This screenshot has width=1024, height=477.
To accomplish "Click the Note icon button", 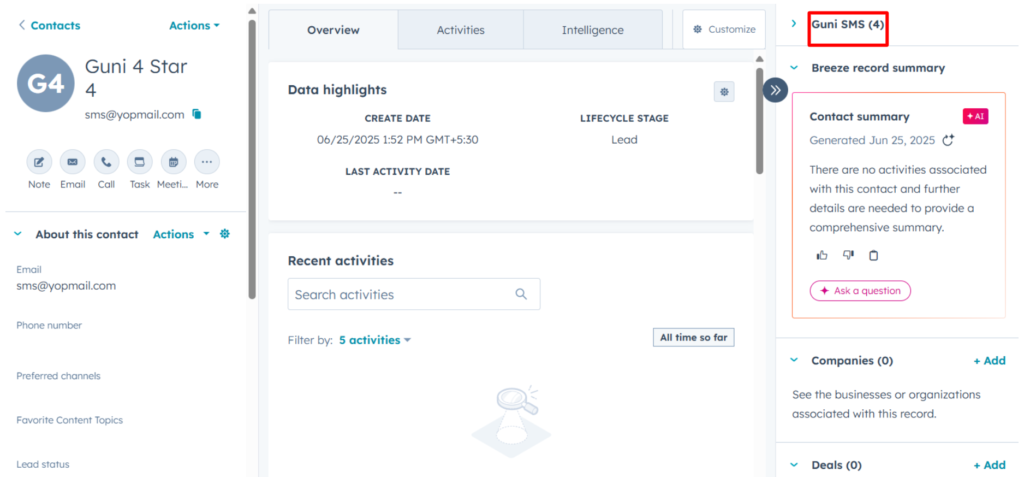I will pyautogui.click(x=39, y=161).
